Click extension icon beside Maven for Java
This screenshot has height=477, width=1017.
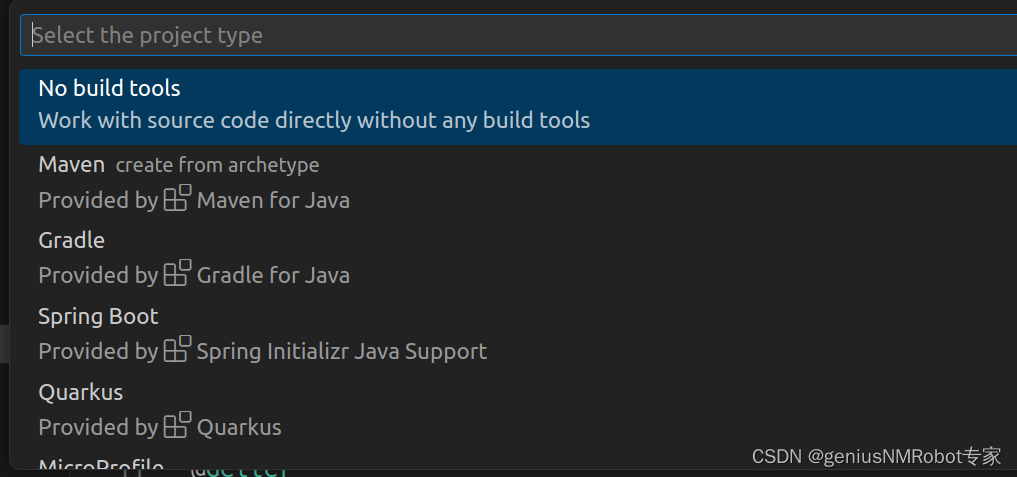(x=177, y=198)
